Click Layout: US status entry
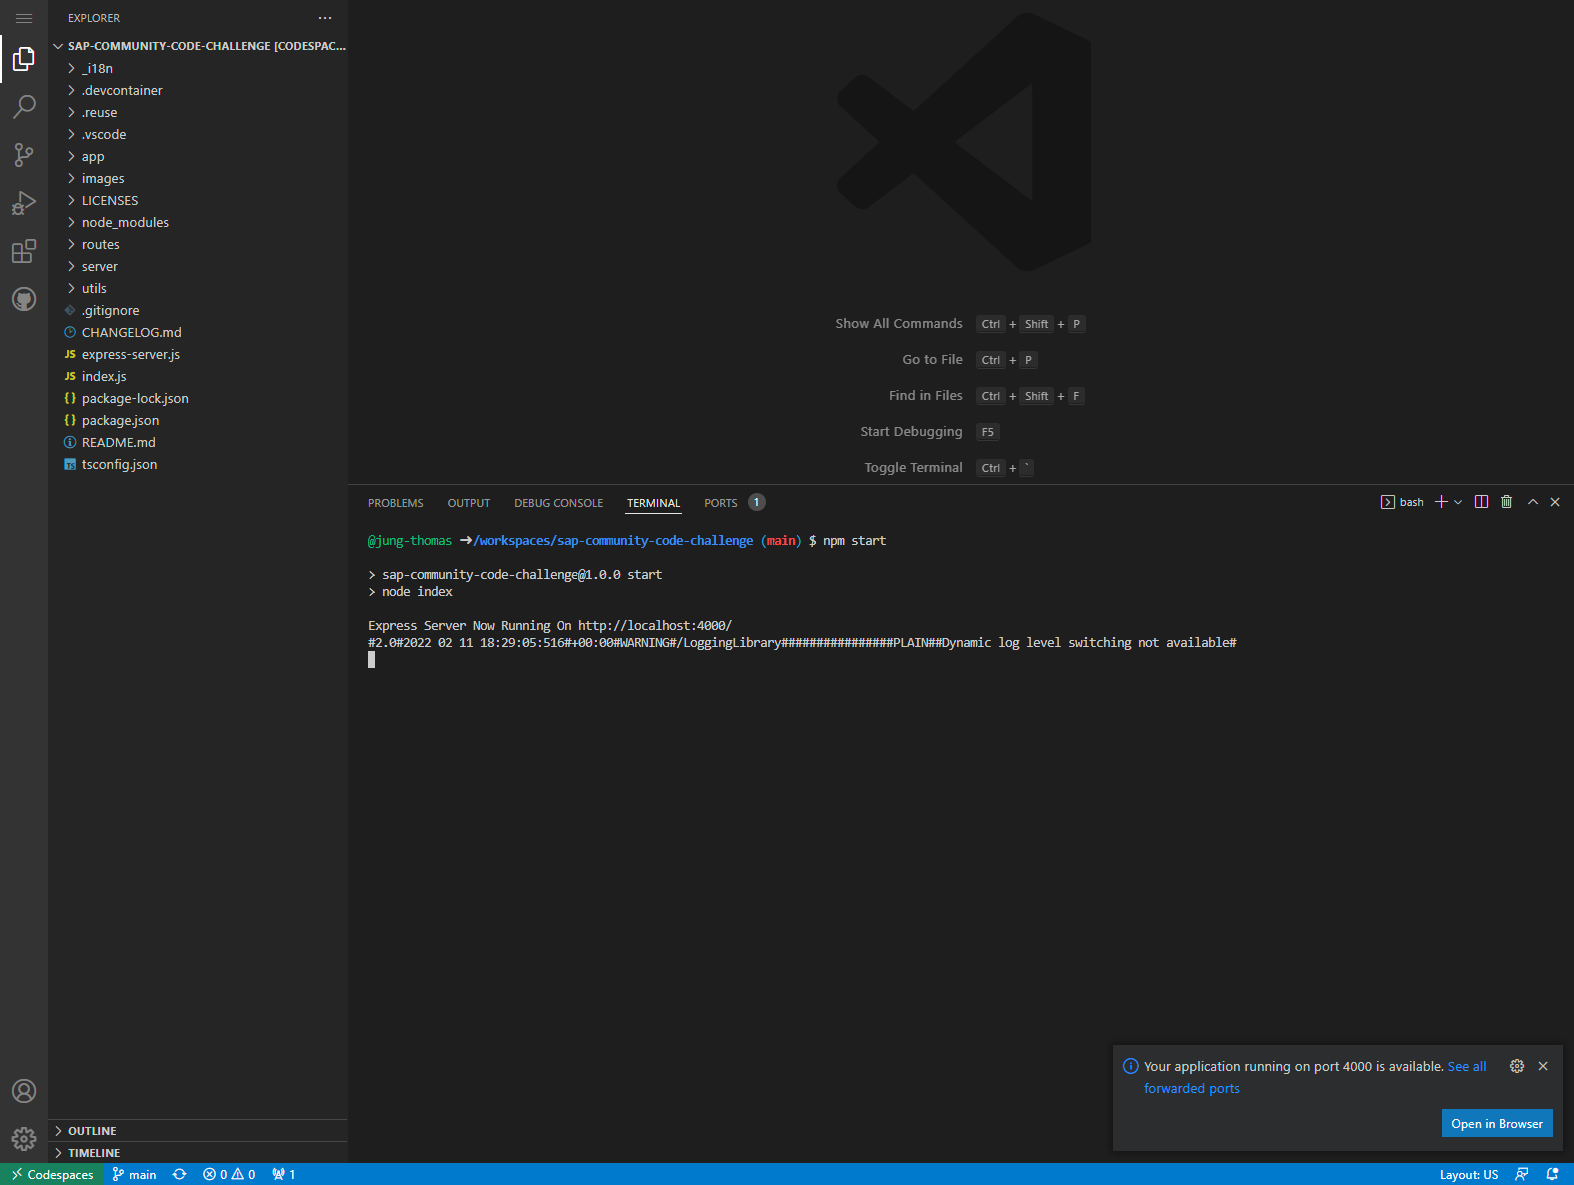Screen dimensions: 1574x1185 1469,1174
